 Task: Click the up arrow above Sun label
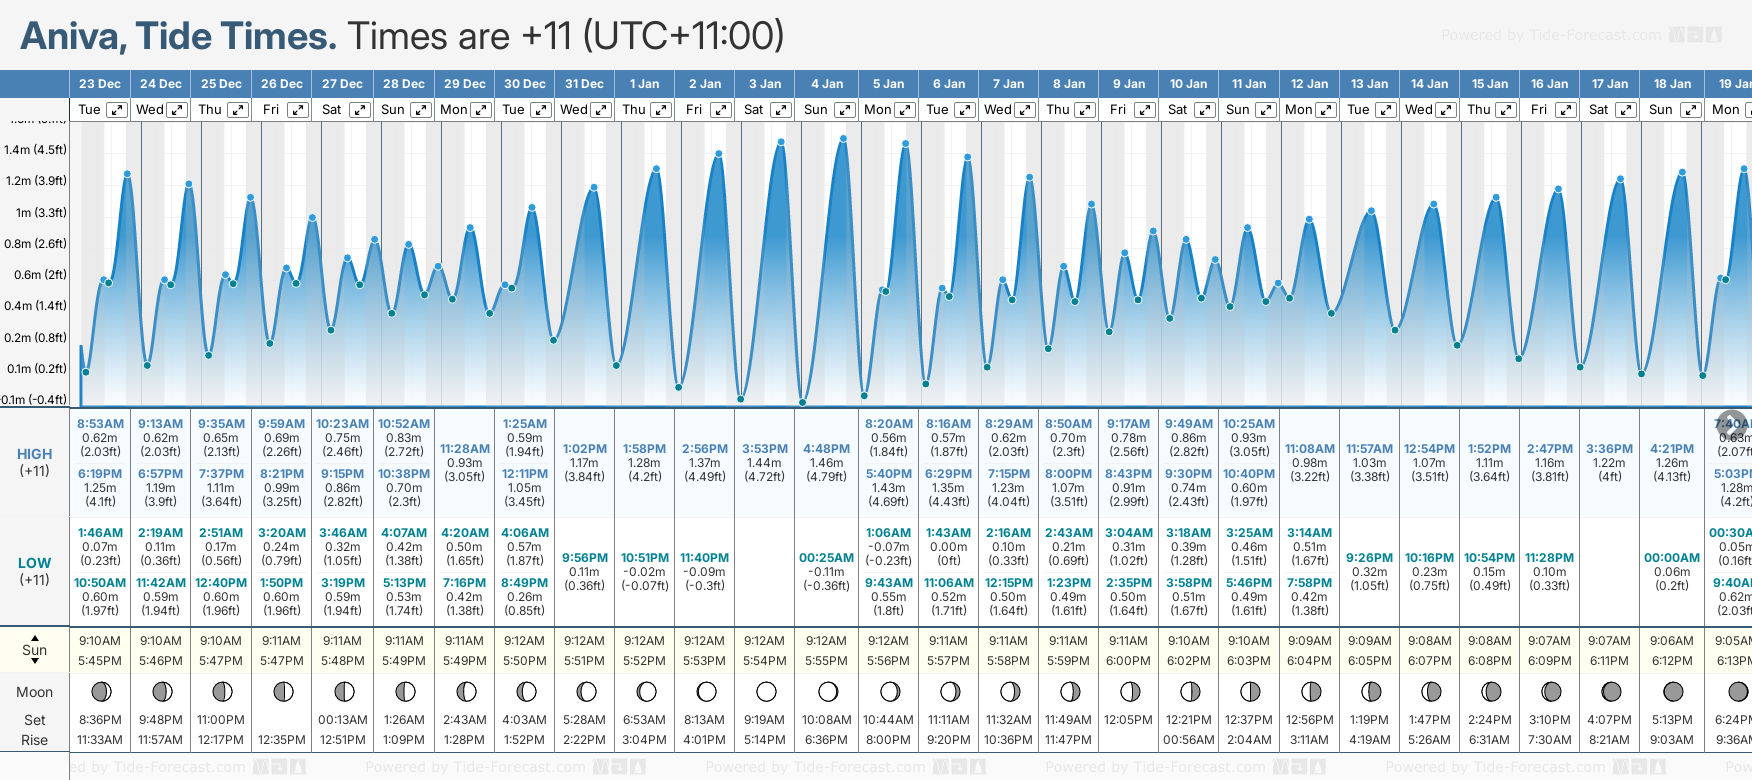pos(35,637)
